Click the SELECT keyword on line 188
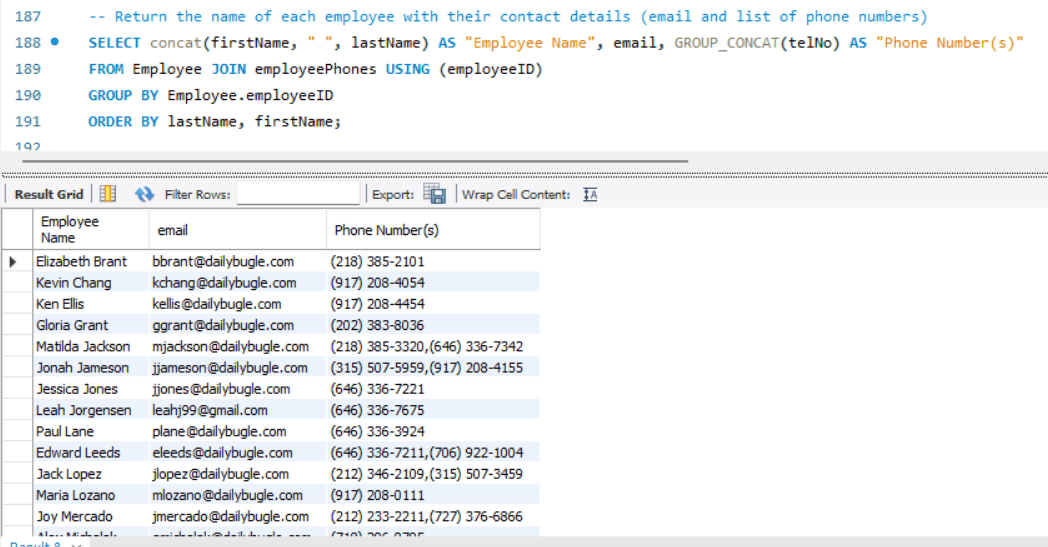Viewport: 1048px width, 547px height. point(114,43)
